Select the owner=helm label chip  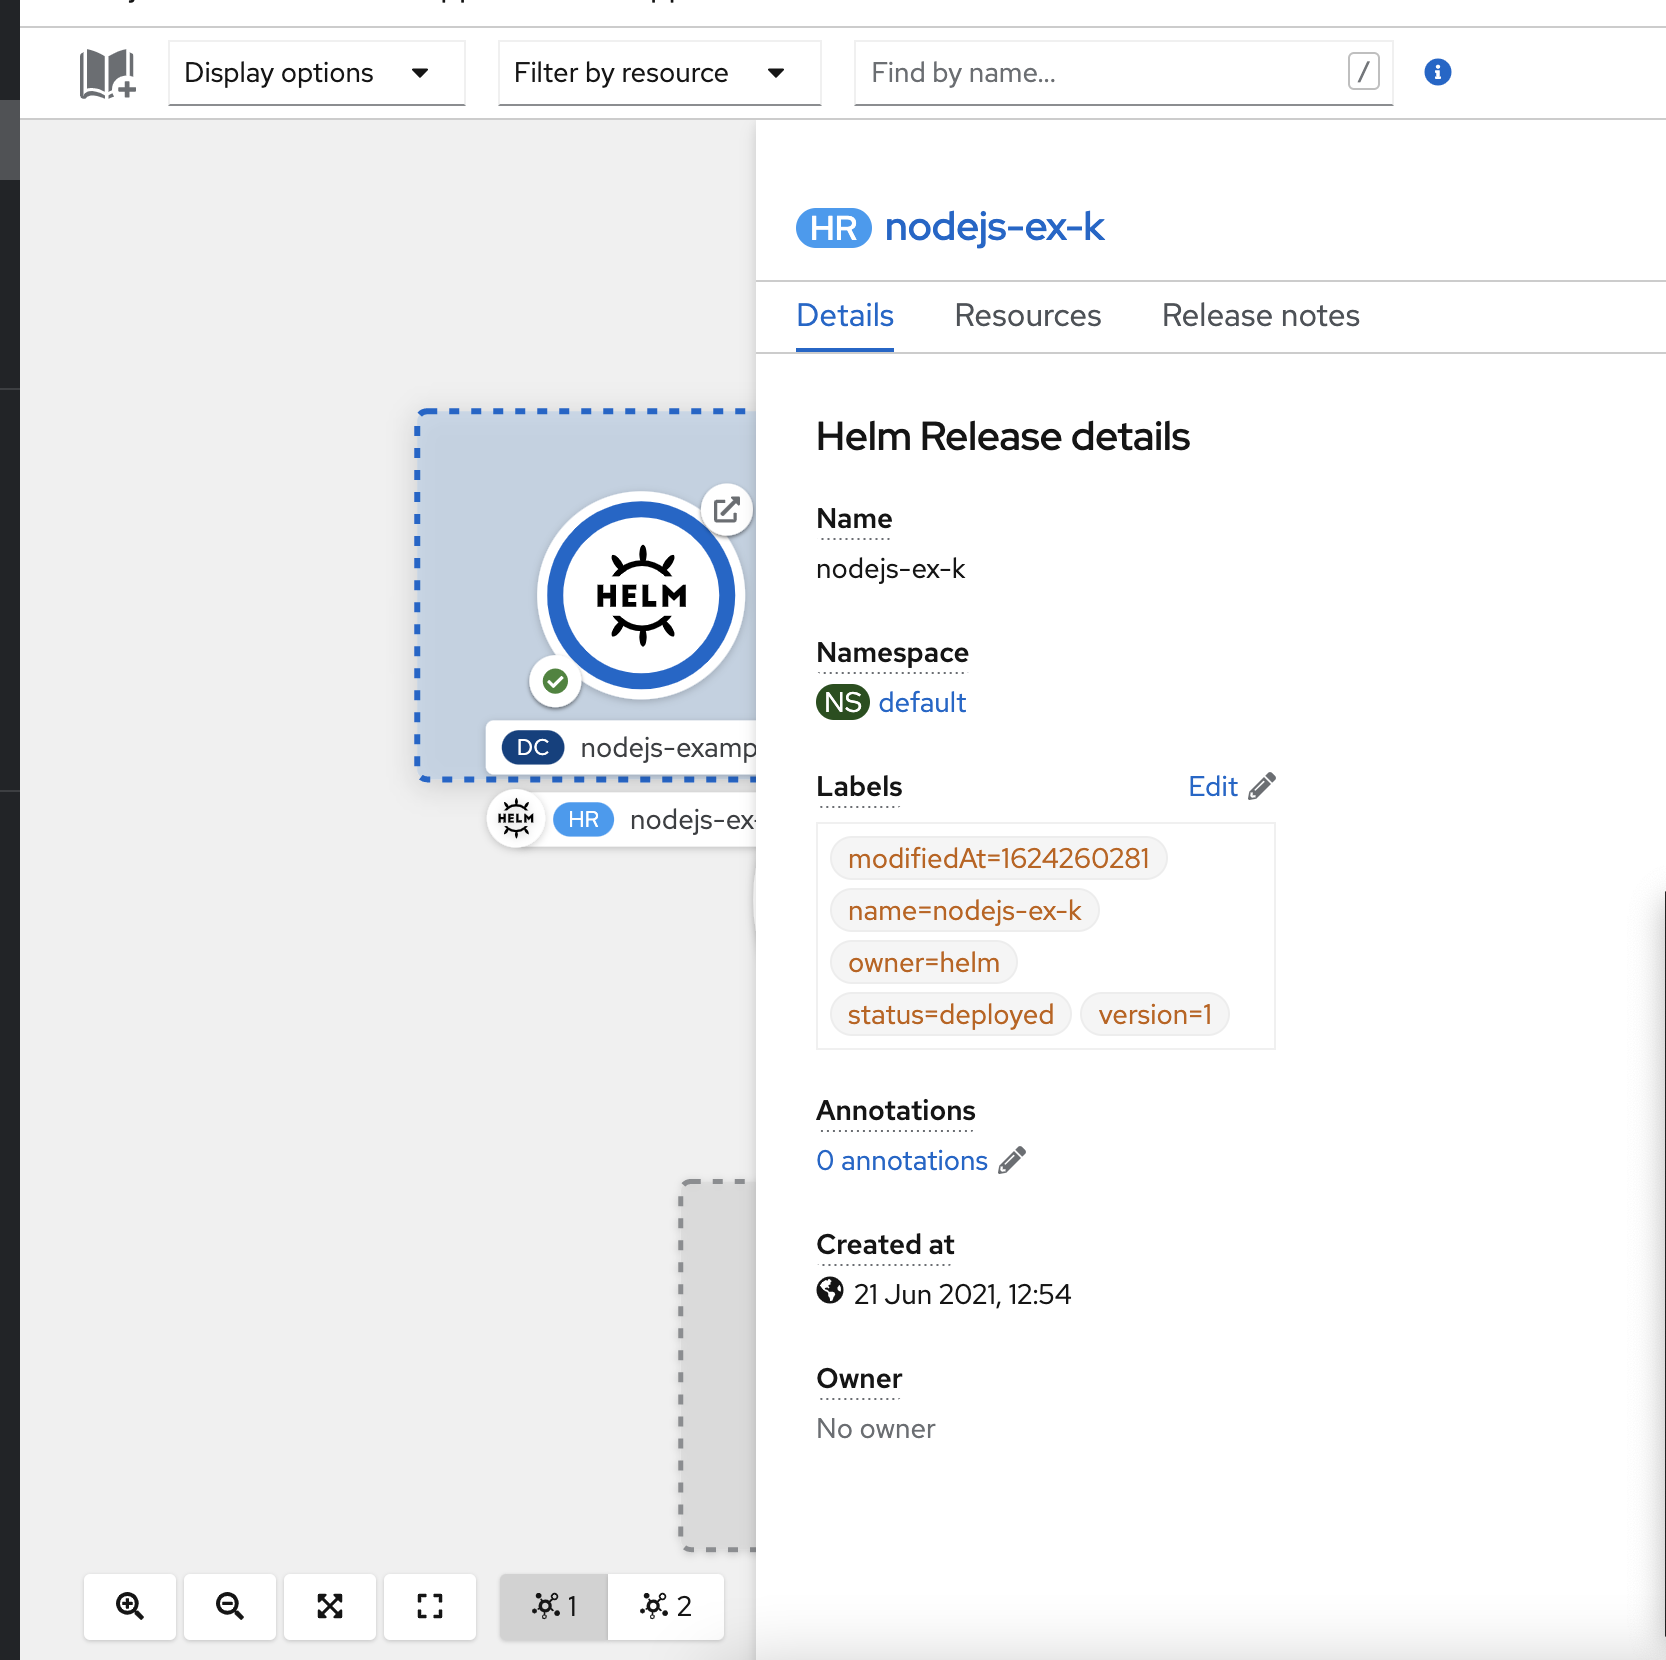923,963
